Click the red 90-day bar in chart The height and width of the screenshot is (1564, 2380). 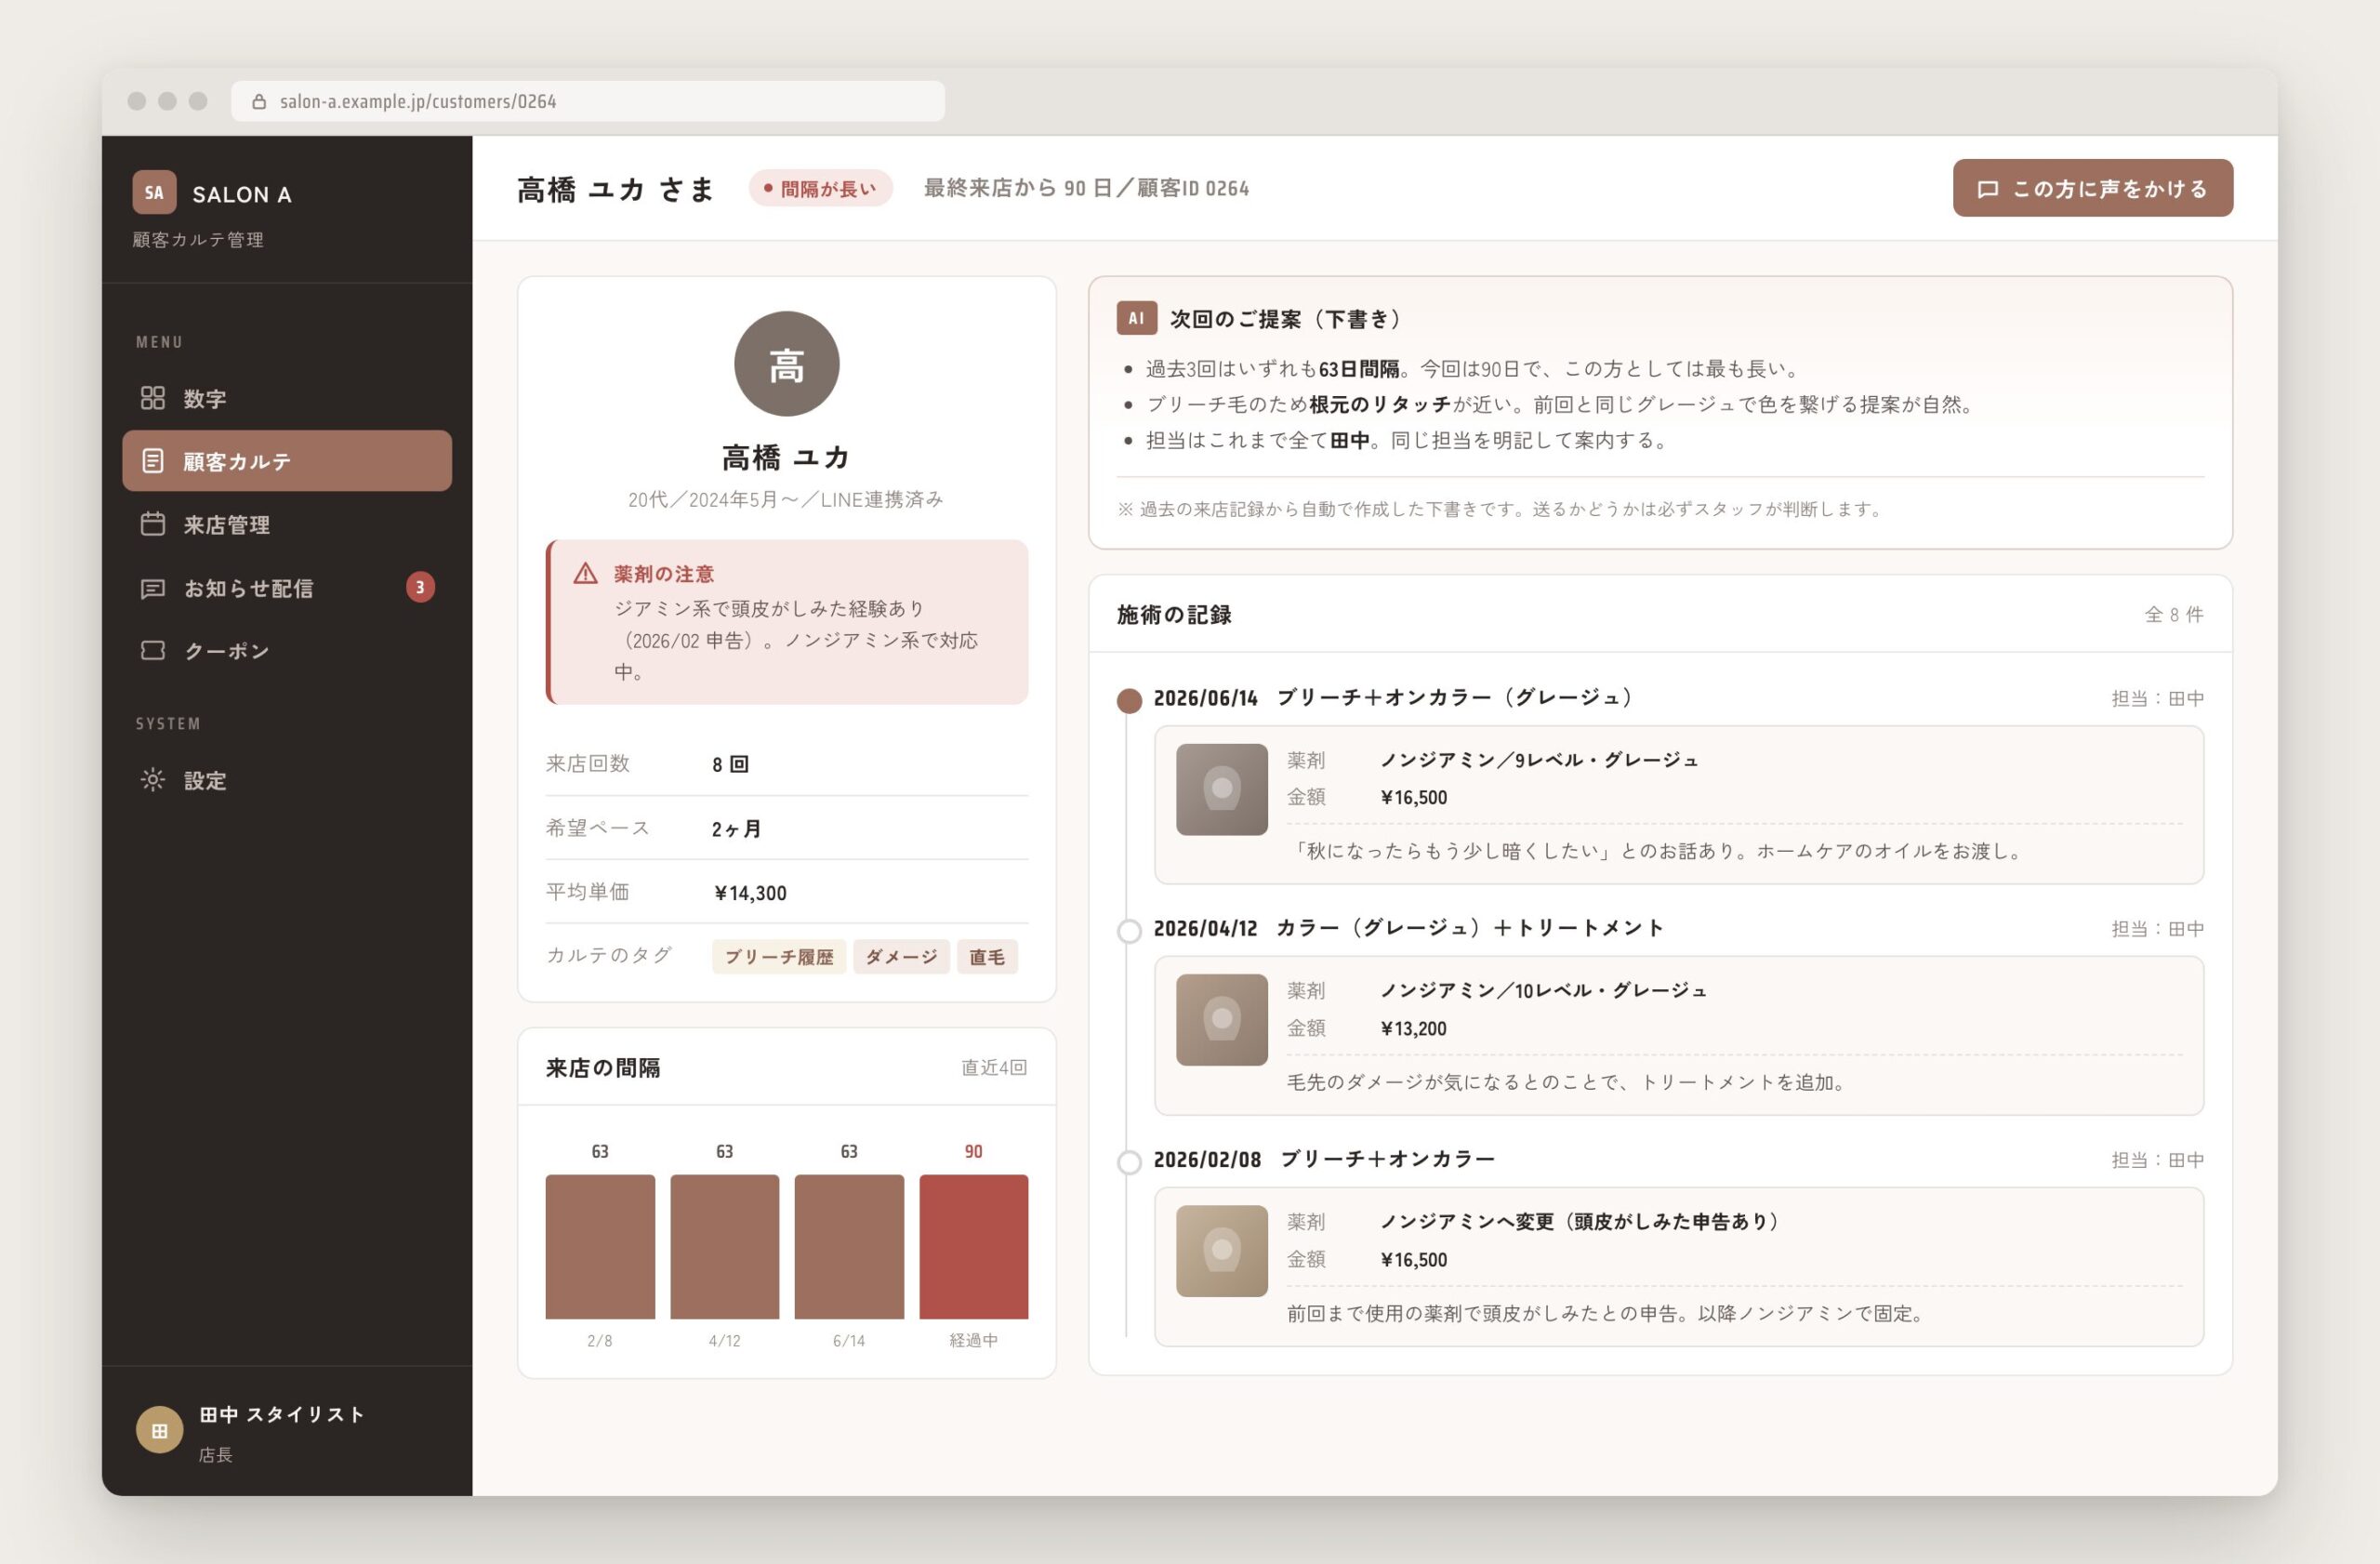[x=973, y=1246]
